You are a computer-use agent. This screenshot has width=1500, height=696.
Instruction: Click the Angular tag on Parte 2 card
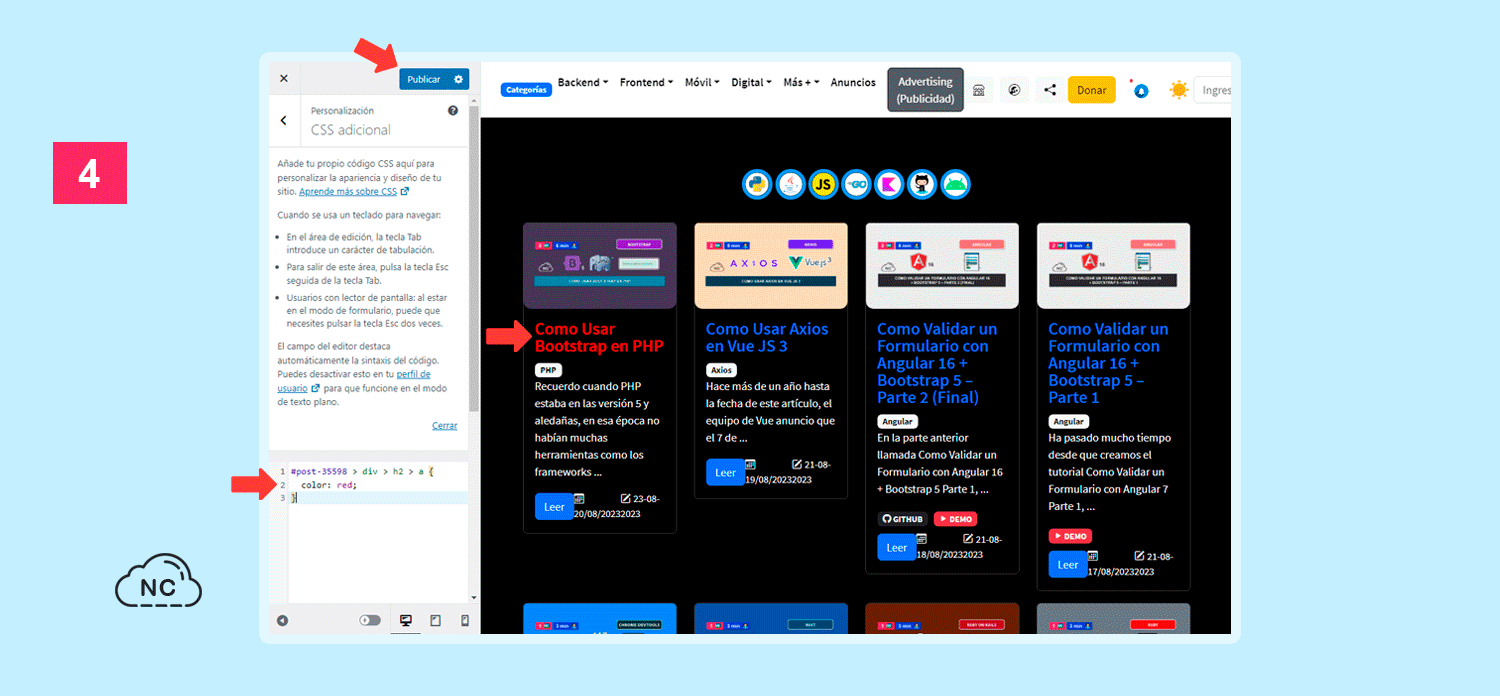pyautogui.click(x=897, y=422)
